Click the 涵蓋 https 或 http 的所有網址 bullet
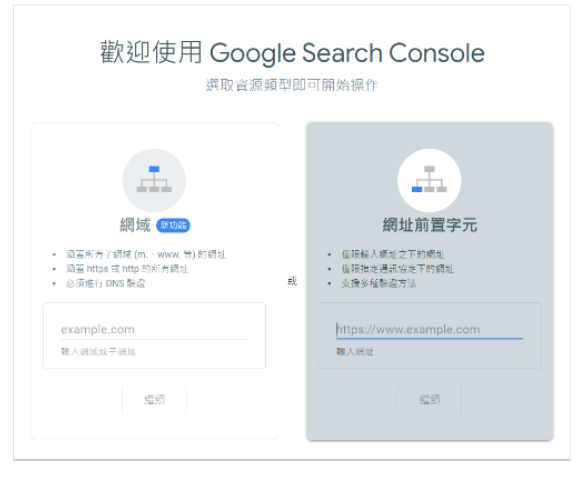 click(x=127, y=269)
